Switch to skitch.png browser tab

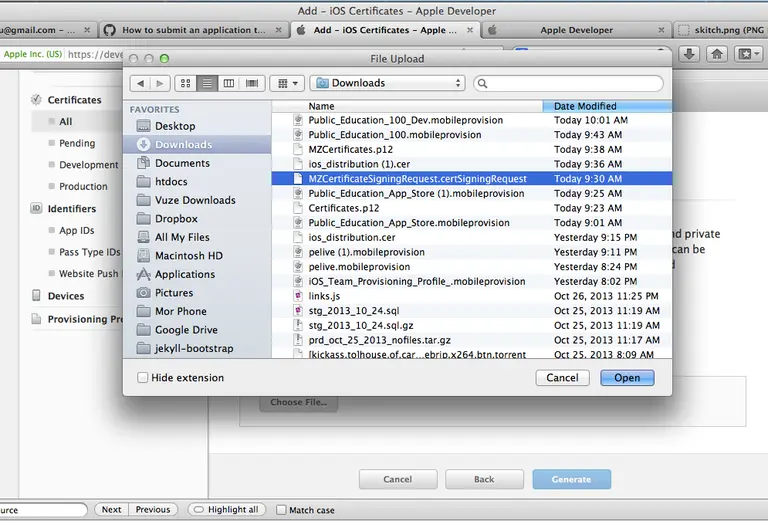coord(721,30)
